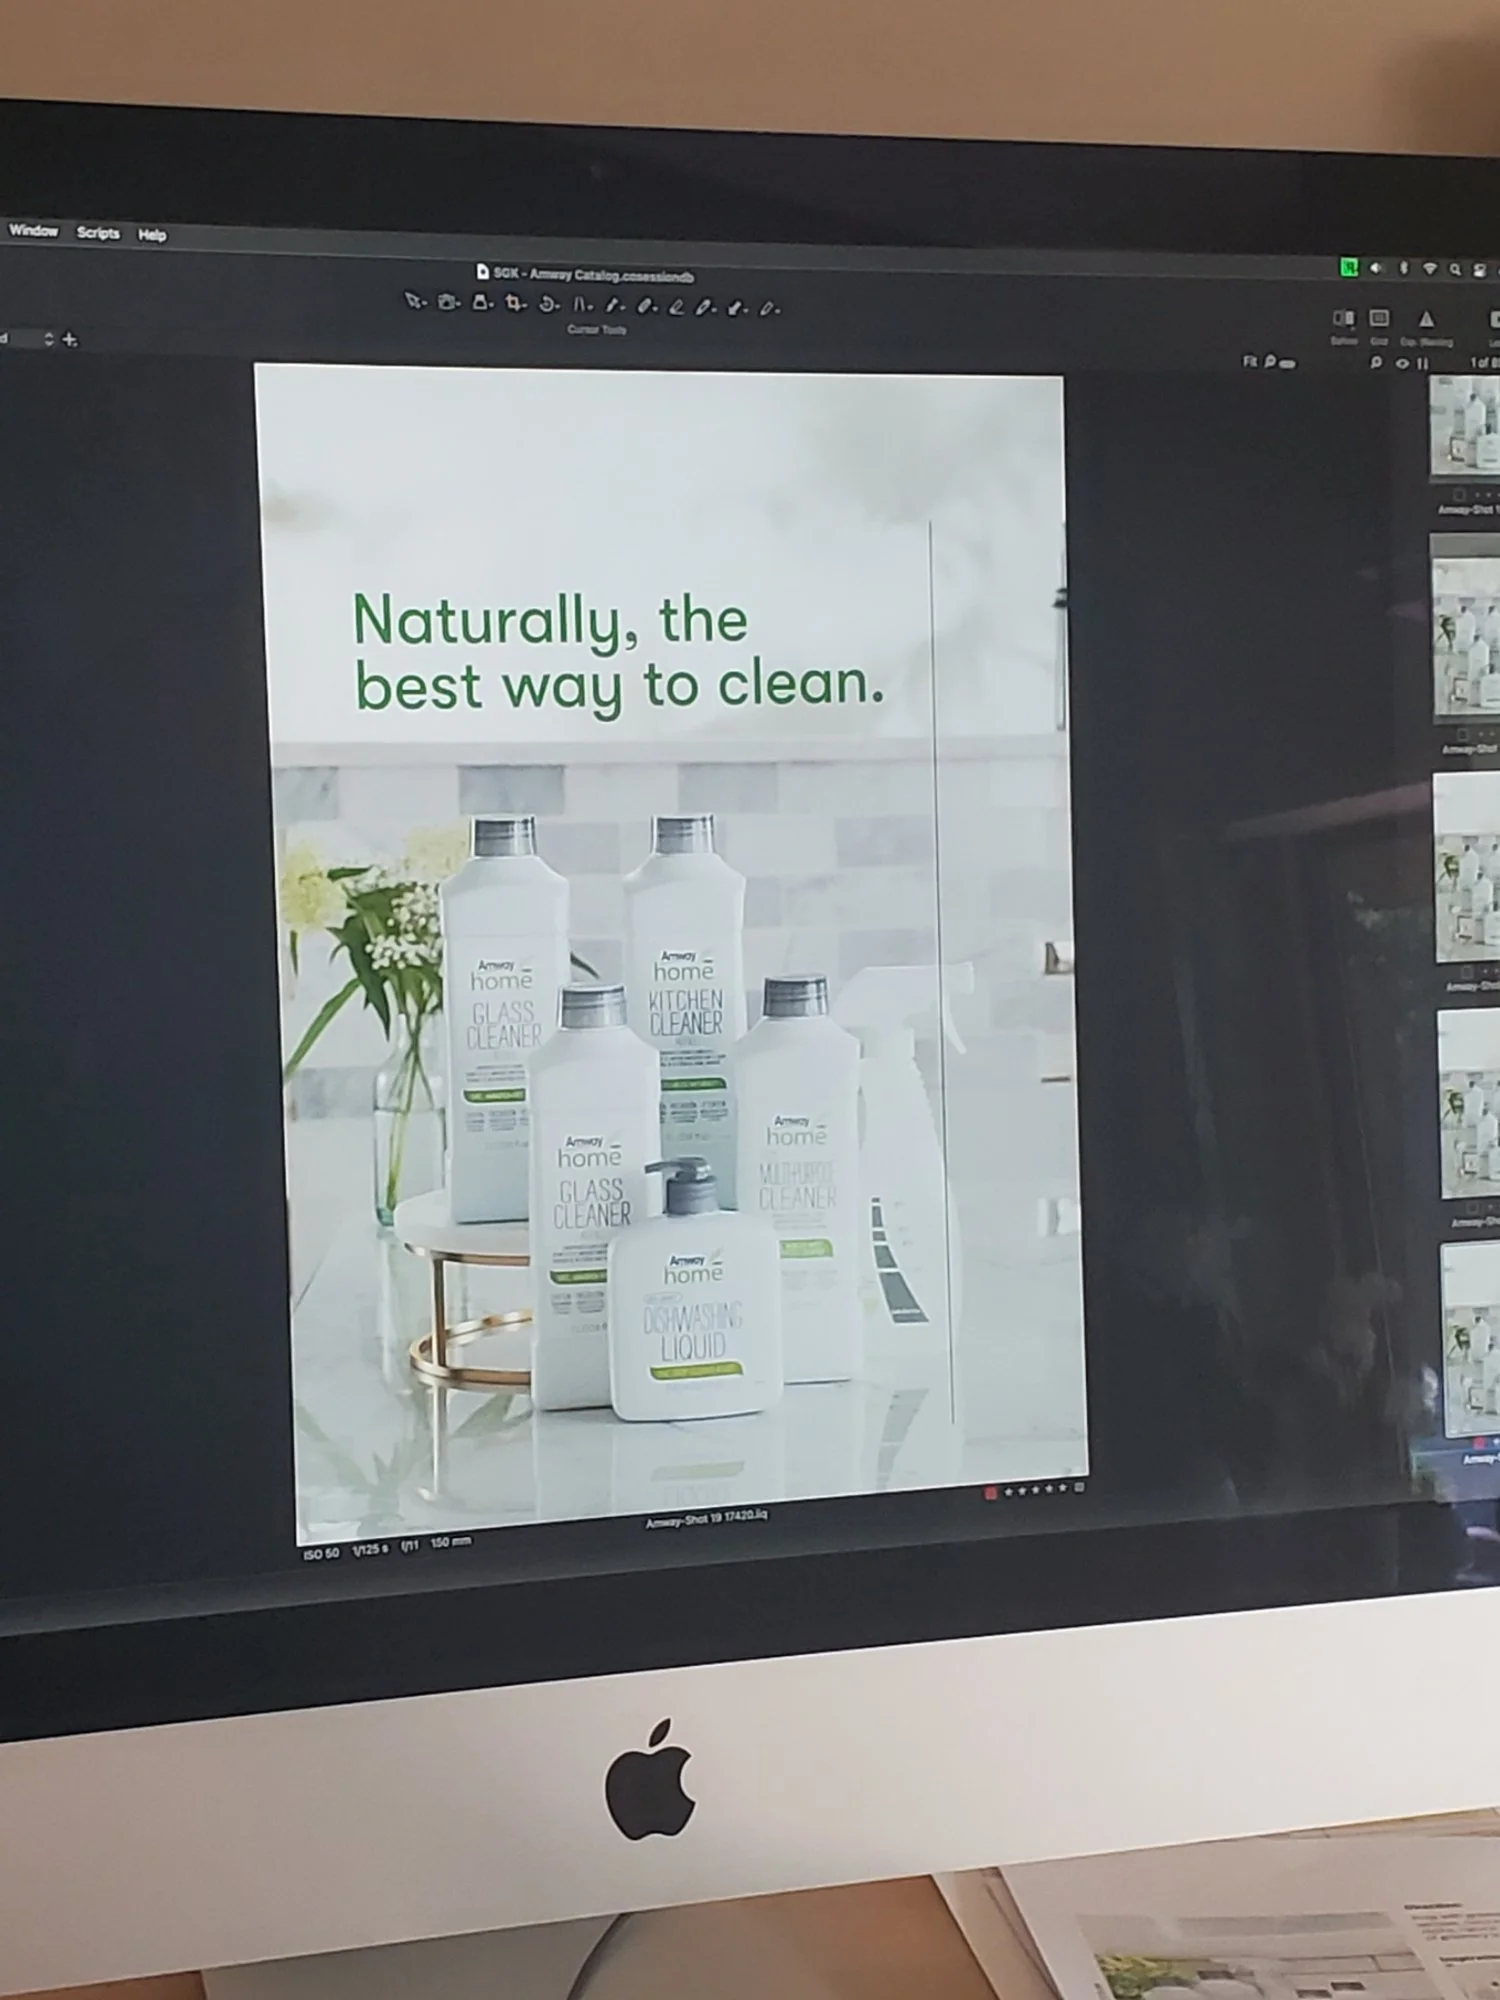Click the 'f/11' aperture readout
The width and height of the screenshot is (1500, 2000).
tap(410, 1546)
